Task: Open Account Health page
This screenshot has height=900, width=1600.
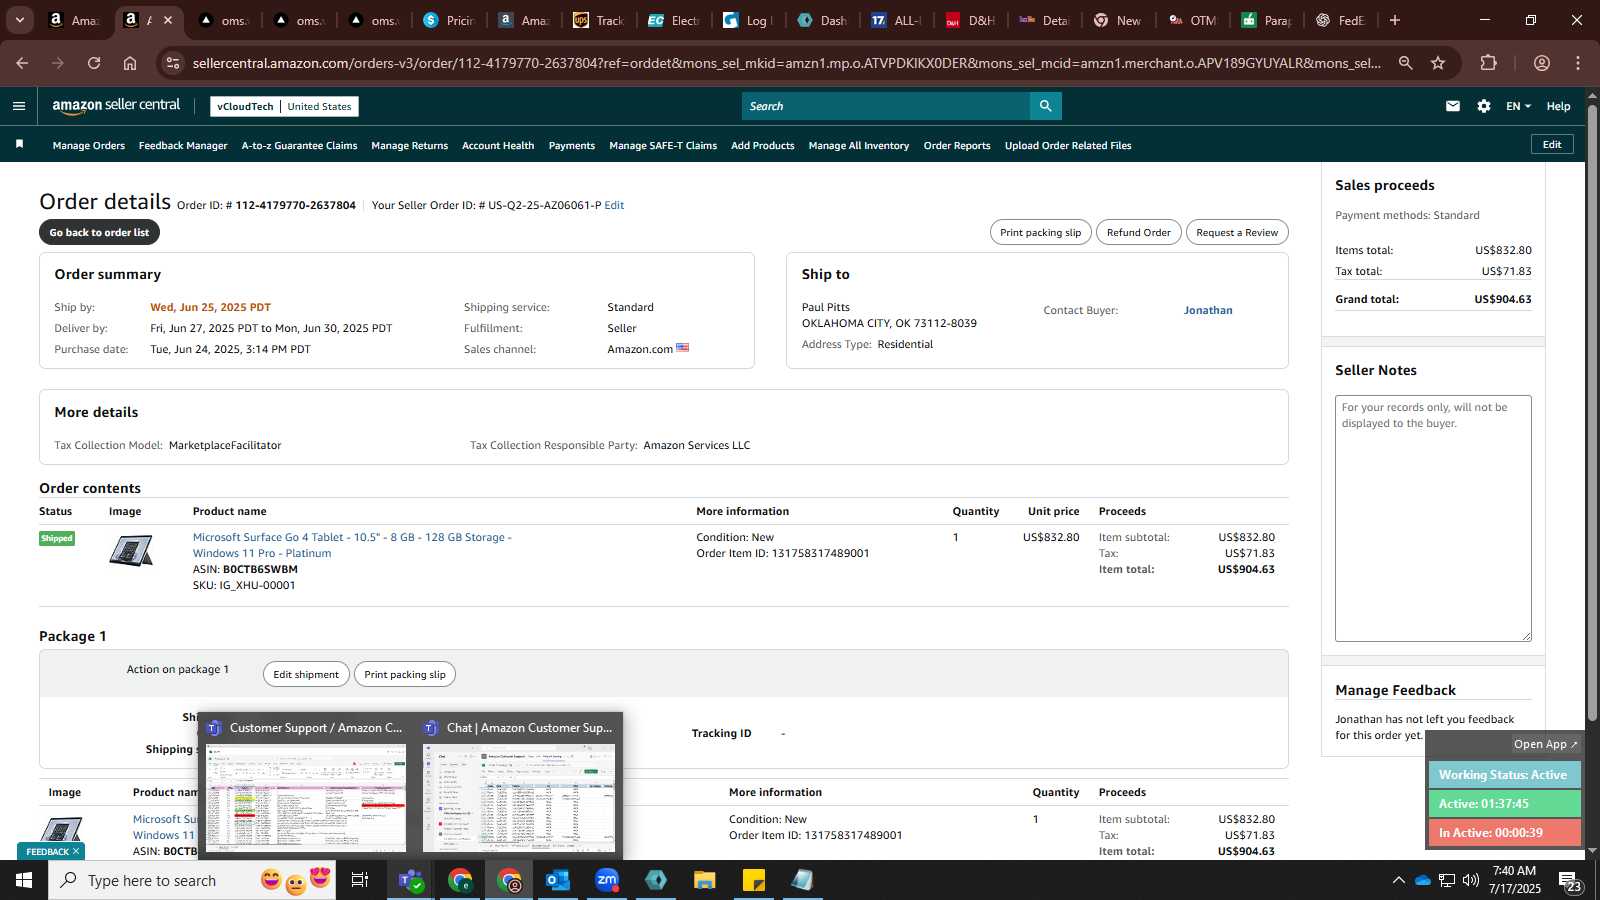Action: pyautogui.click(x=498, y=145)
